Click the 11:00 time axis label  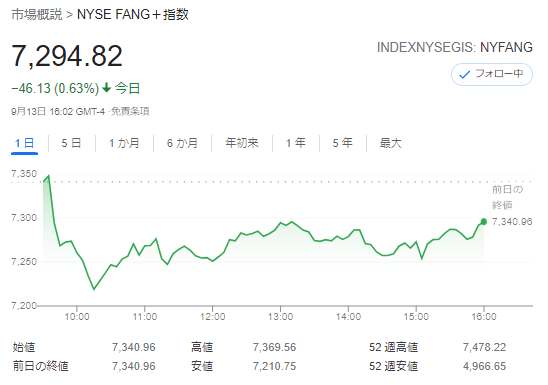click(145, 317)
